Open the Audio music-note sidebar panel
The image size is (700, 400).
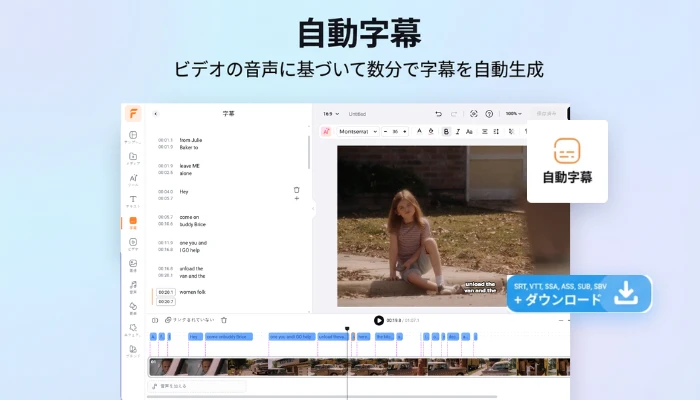point(133,287)
